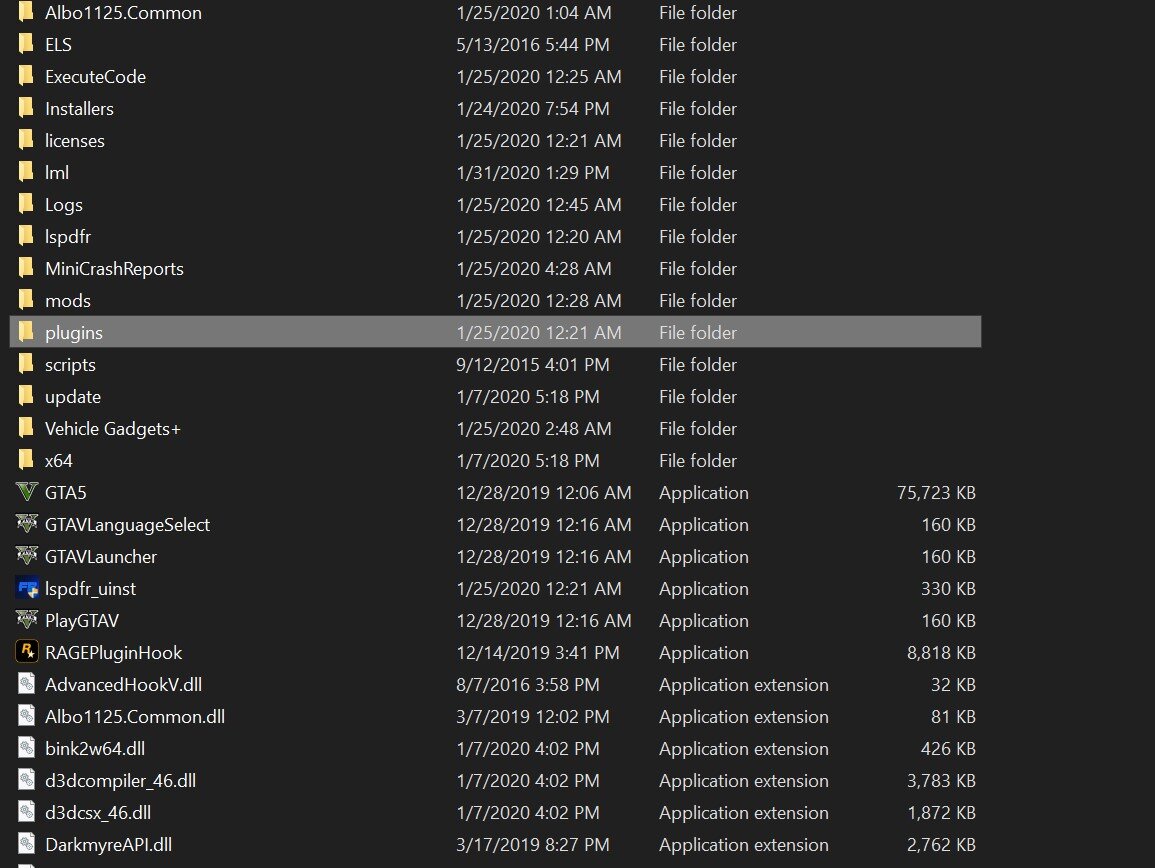This screenshot has height=868, width=1155.
Task: Click the 2,762 KB size of DarkmyreAPI.dll
Action: point(941,845)
